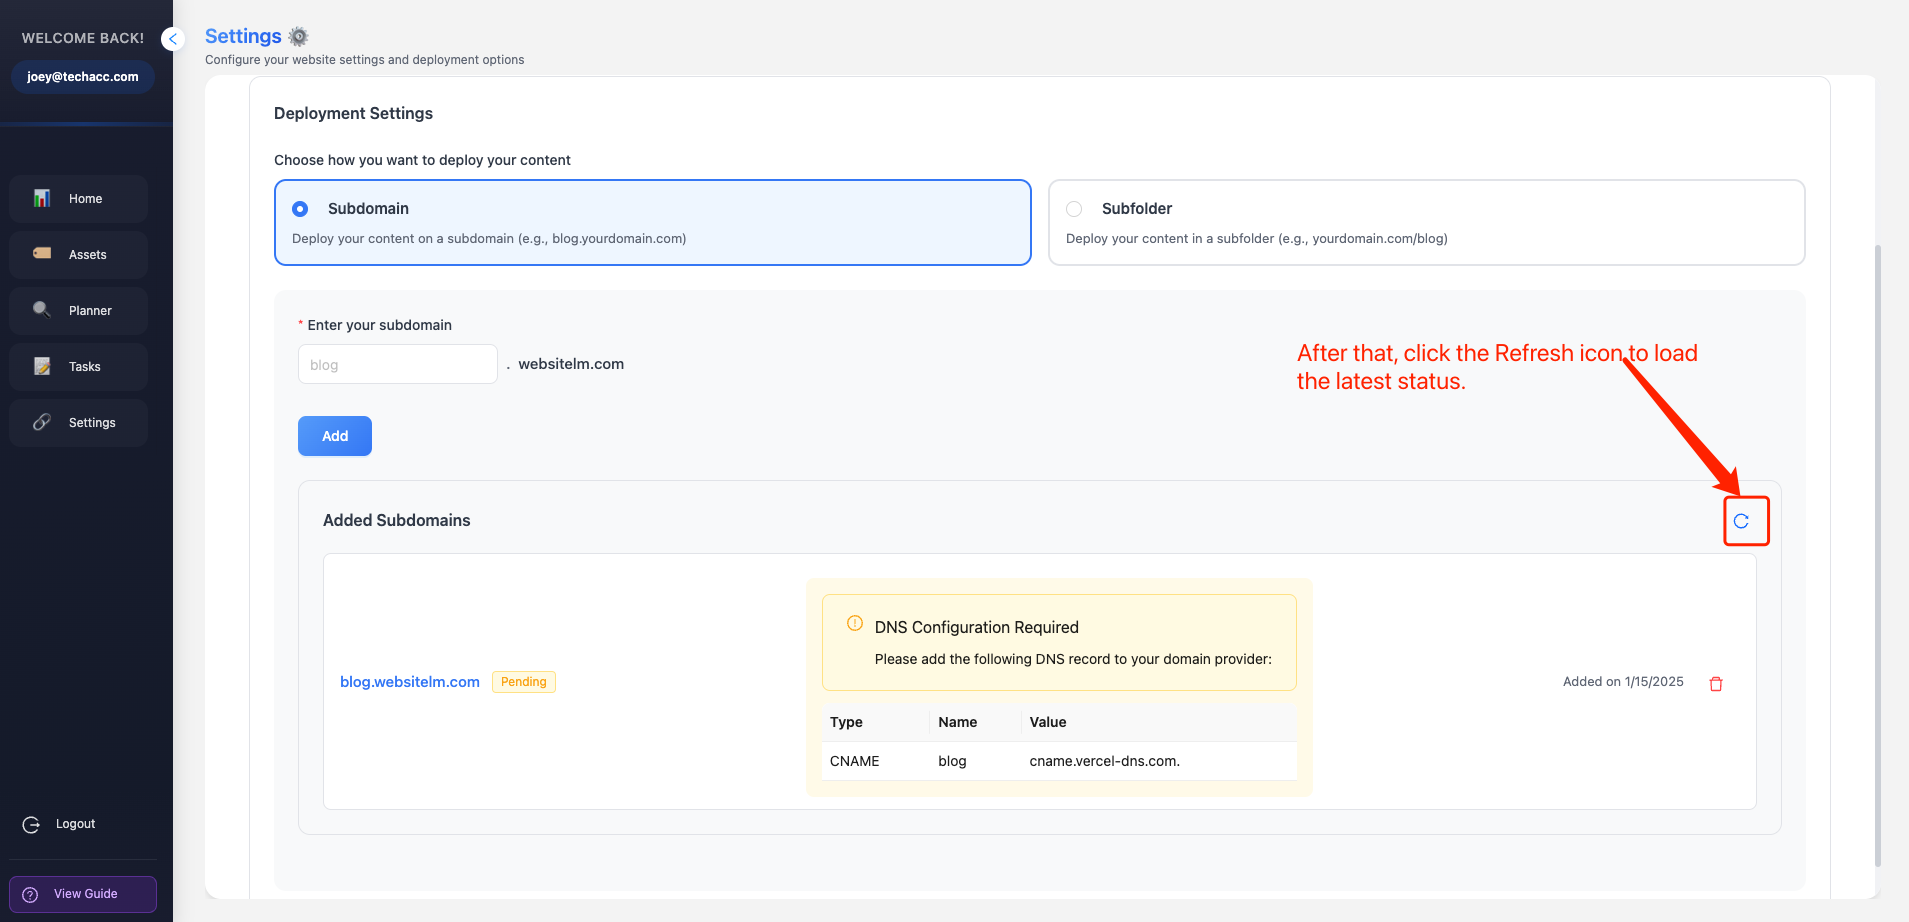Refresh the Added Subdomains status
Screen dimensions: 1909x922
pos(1741,521)
